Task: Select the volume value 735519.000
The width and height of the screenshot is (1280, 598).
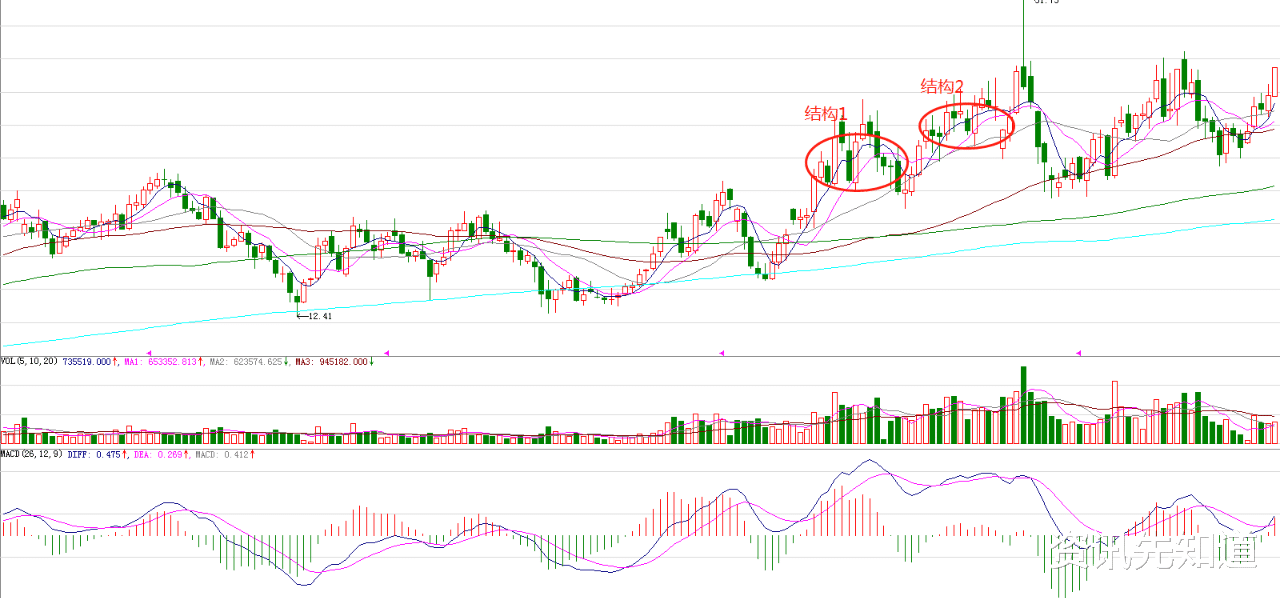Action: point(87,362)
